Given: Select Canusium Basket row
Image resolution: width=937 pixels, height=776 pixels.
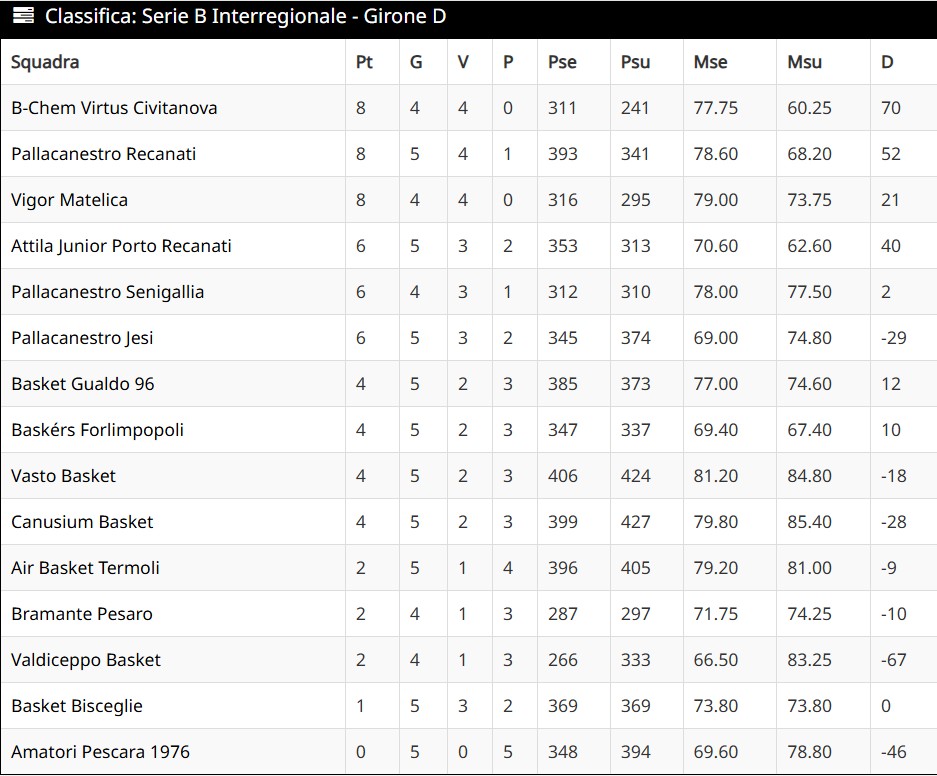Looking at the screenshot, I should pos(82,522).
